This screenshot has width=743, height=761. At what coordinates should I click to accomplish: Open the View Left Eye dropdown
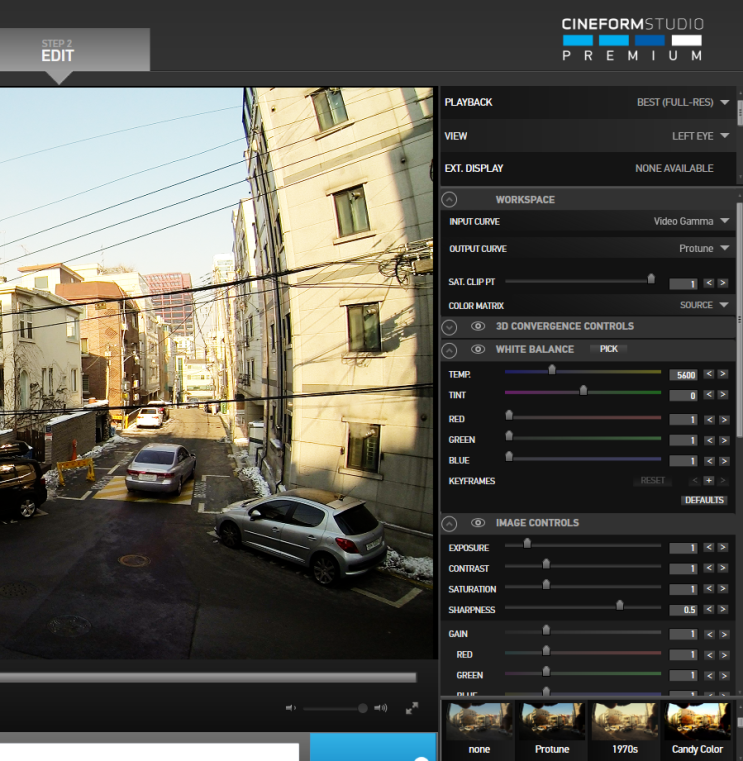pos(700,136)
